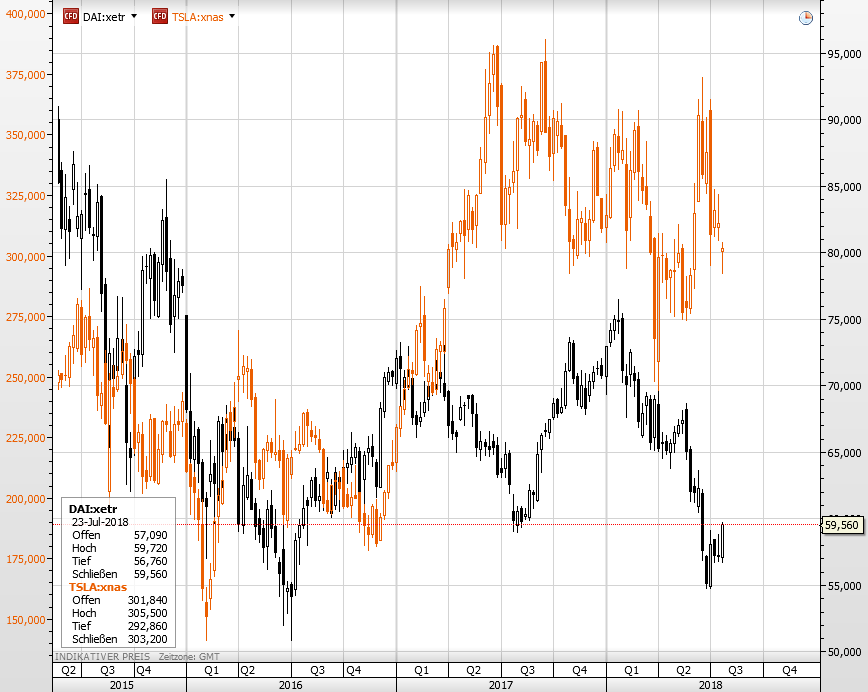Image resolution: width=868 pixels, height=692 pixels.
Task: Click the 400,000 left axis value
Action: 25,14
